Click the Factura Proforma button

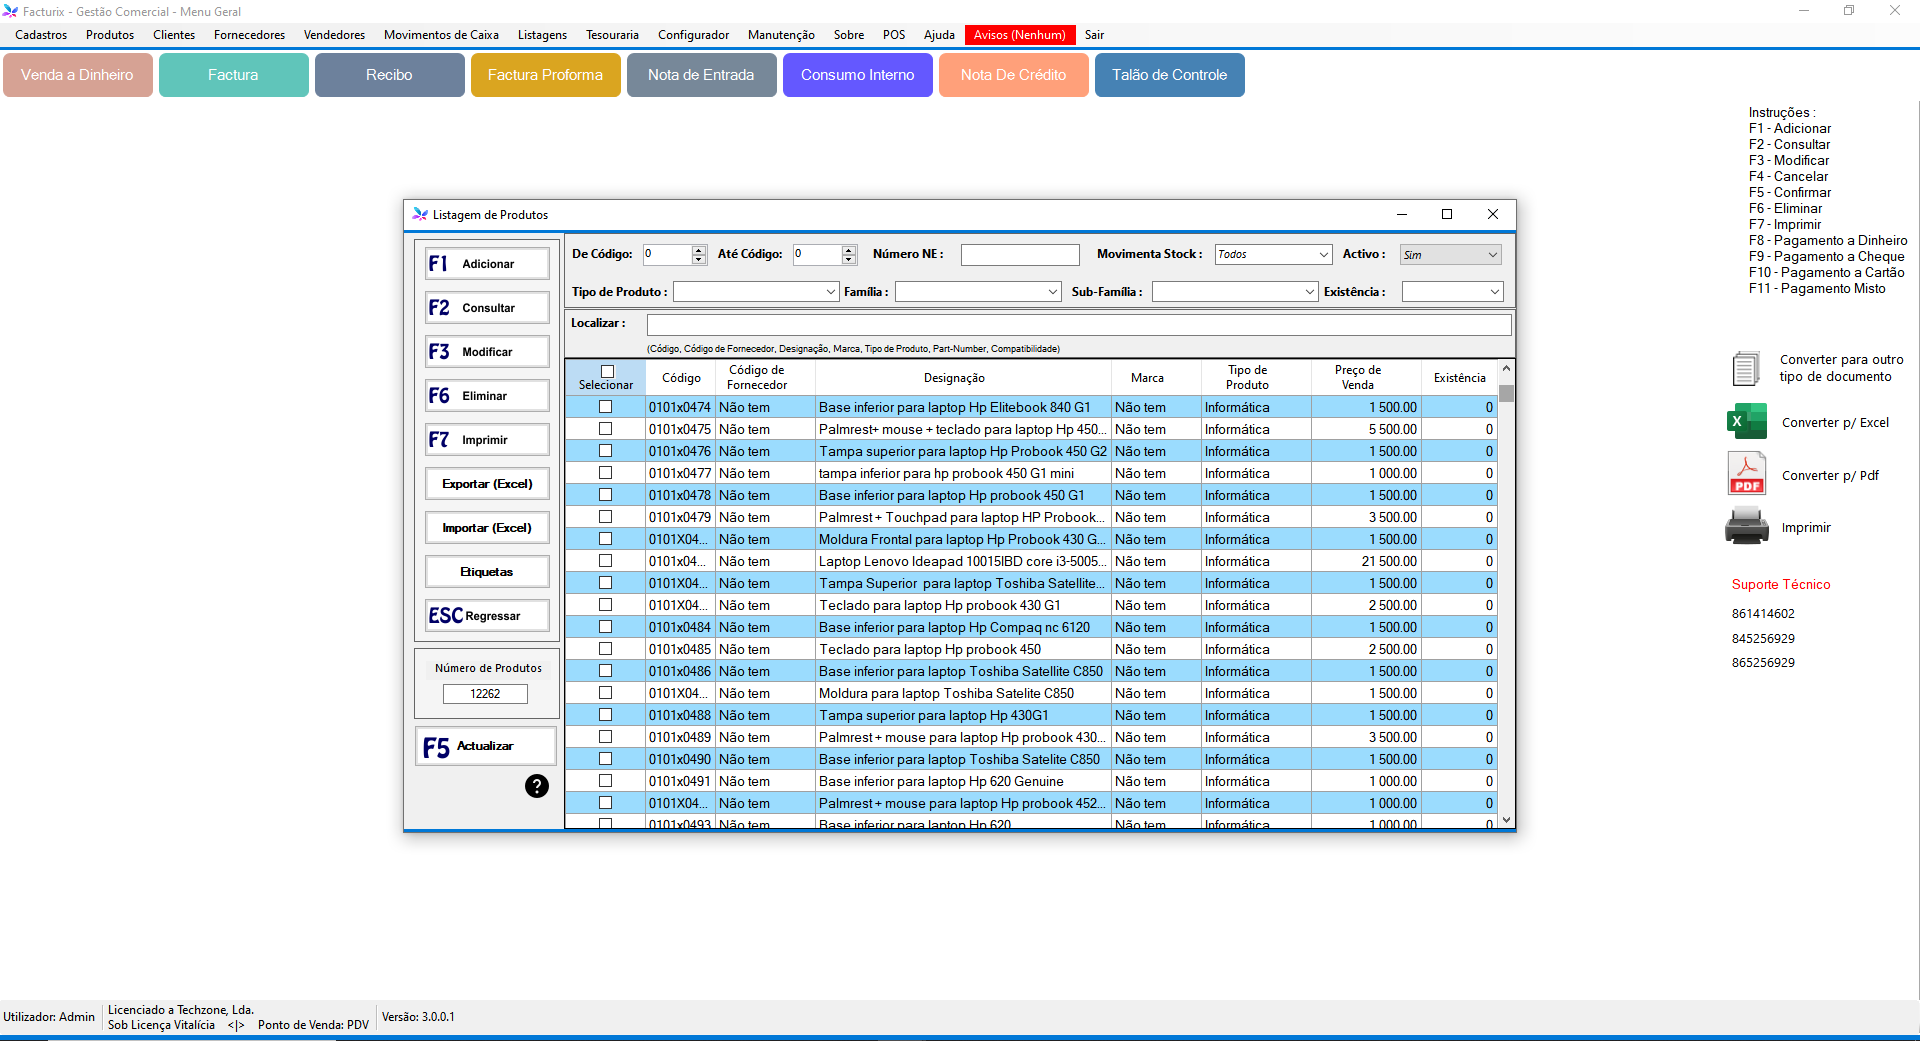545,75
